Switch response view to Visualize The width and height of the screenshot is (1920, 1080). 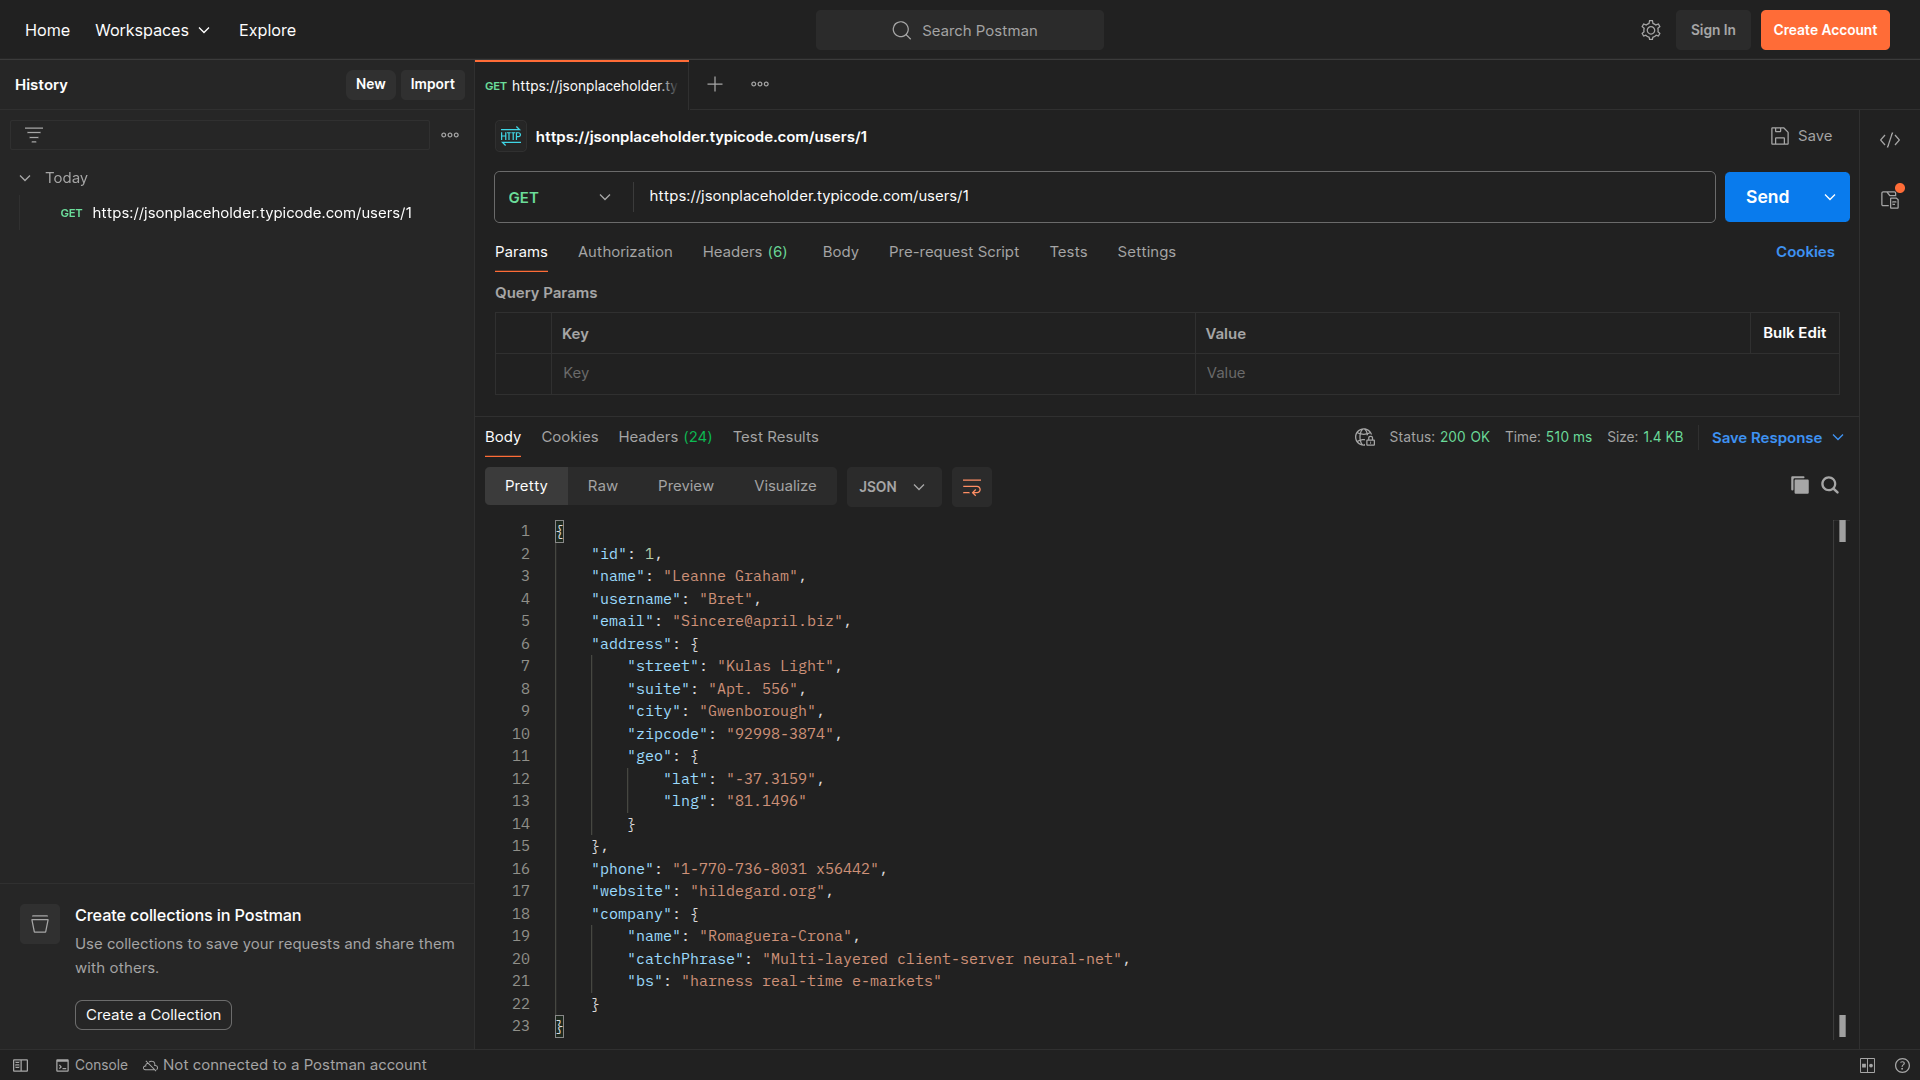pyautogui.click(x=785, y=486)
